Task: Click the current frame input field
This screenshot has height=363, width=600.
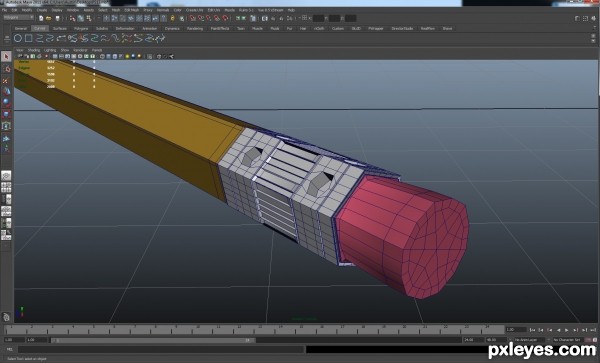Action: click(516, 329)
